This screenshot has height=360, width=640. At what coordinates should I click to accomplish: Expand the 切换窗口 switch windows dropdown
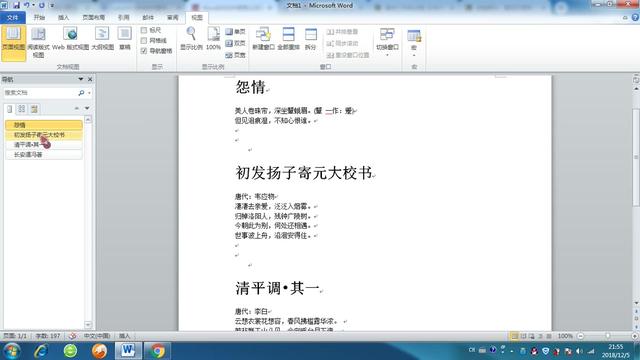[x=387, y=42]
